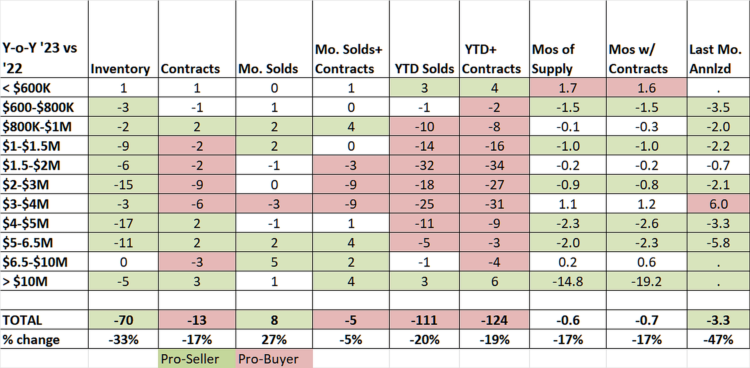Select the < $600K row label

point(44,88)
